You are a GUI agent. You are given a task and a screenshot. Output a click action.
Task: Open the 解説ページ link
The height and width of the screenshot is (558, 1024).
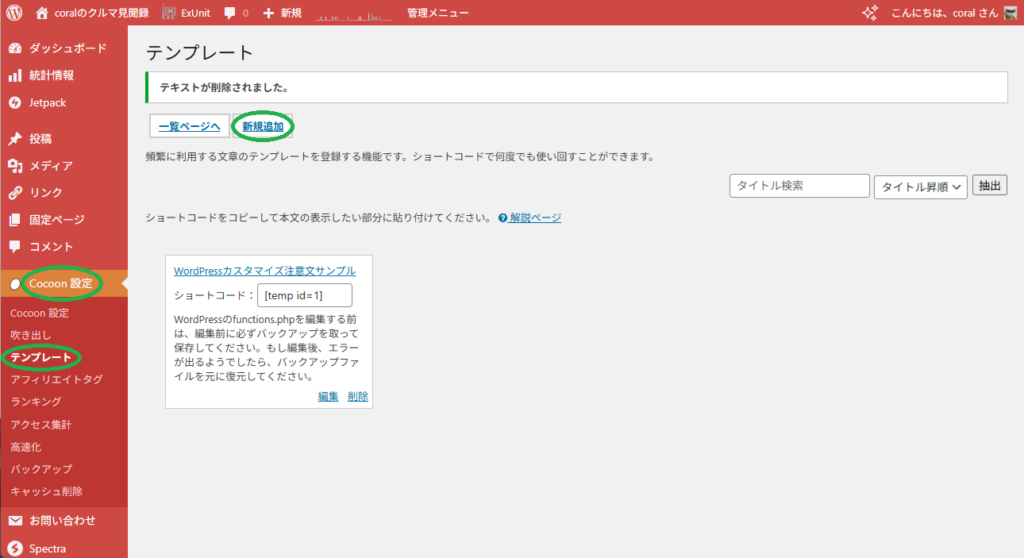click(535, 218)
